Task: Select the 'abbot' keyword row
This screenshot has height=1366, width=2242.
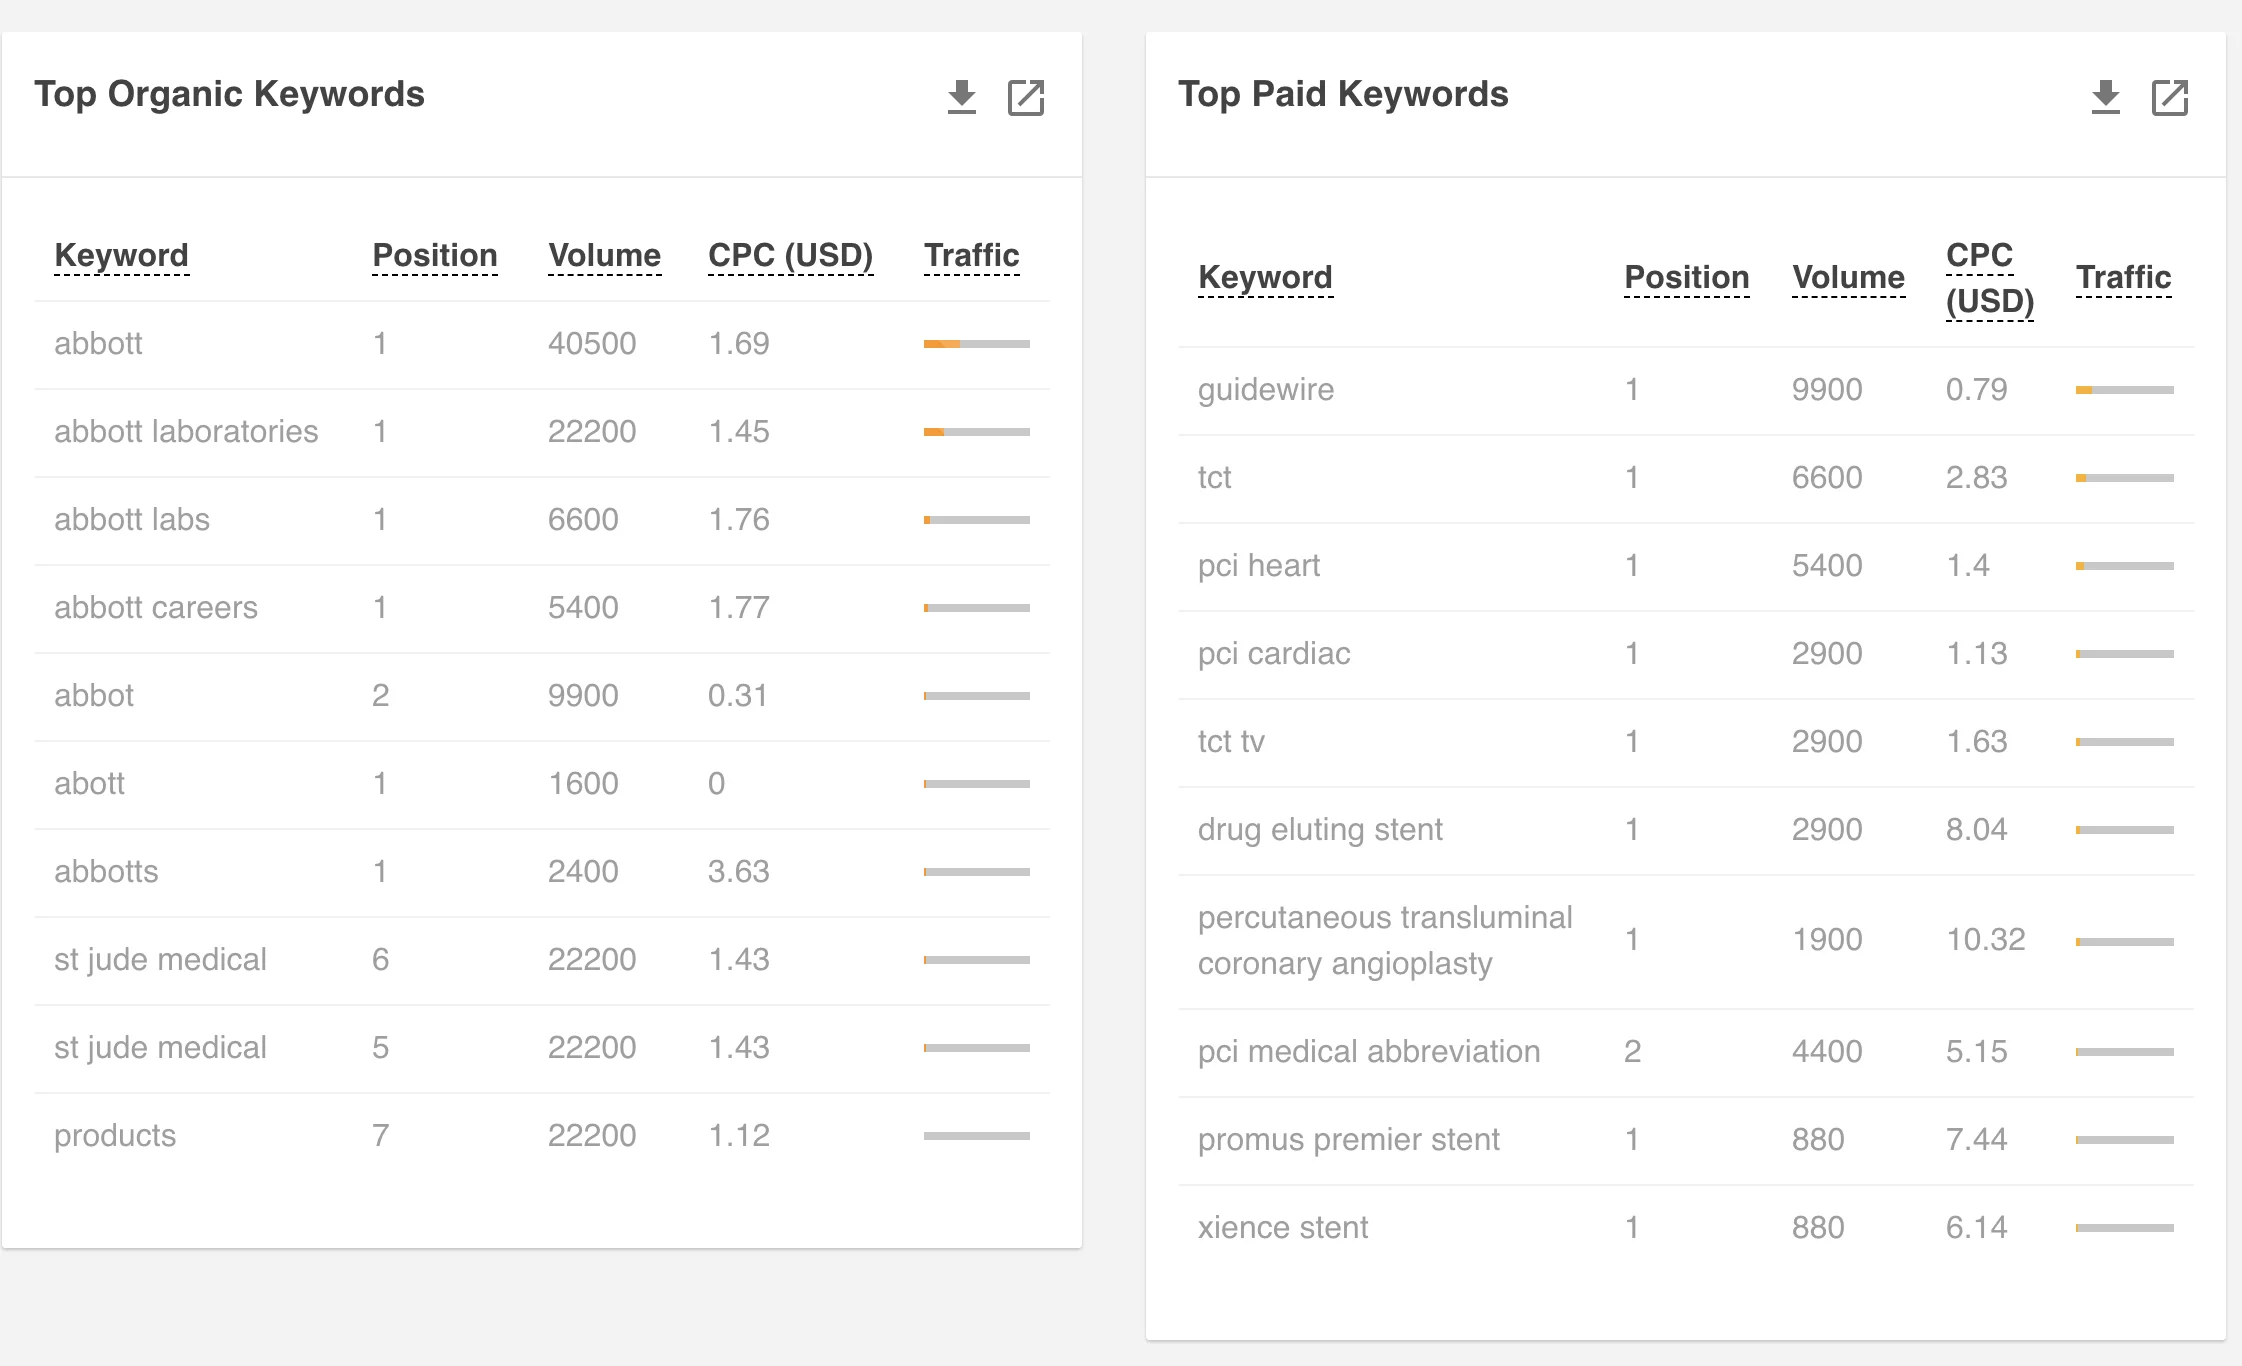Action: [542, 696]
